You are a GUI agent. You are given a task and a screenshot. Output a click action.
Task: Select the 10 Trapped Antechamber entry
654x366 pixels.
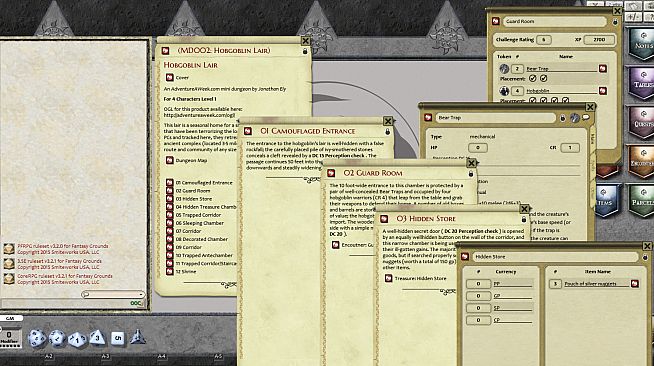pos(204,255)
